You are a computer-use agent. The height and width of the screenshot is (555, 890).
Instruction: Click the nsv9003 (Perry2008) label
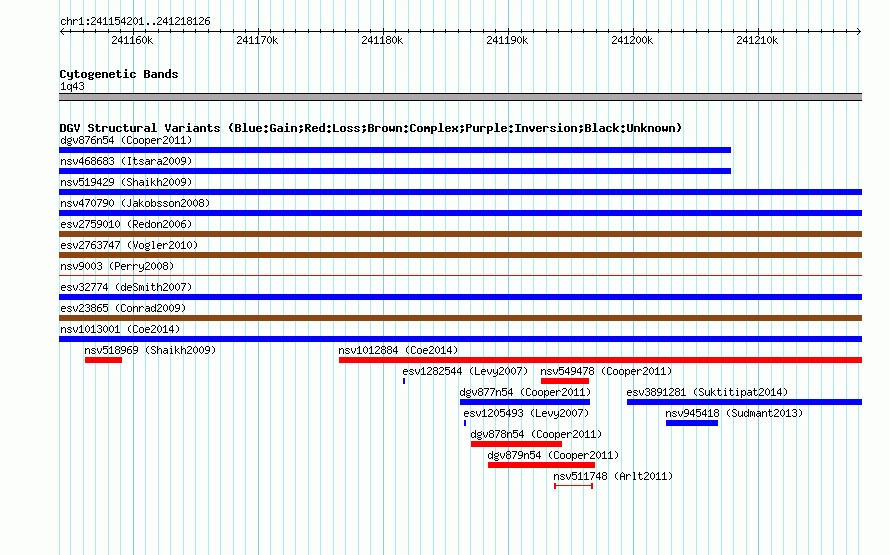tap(117, 266)
